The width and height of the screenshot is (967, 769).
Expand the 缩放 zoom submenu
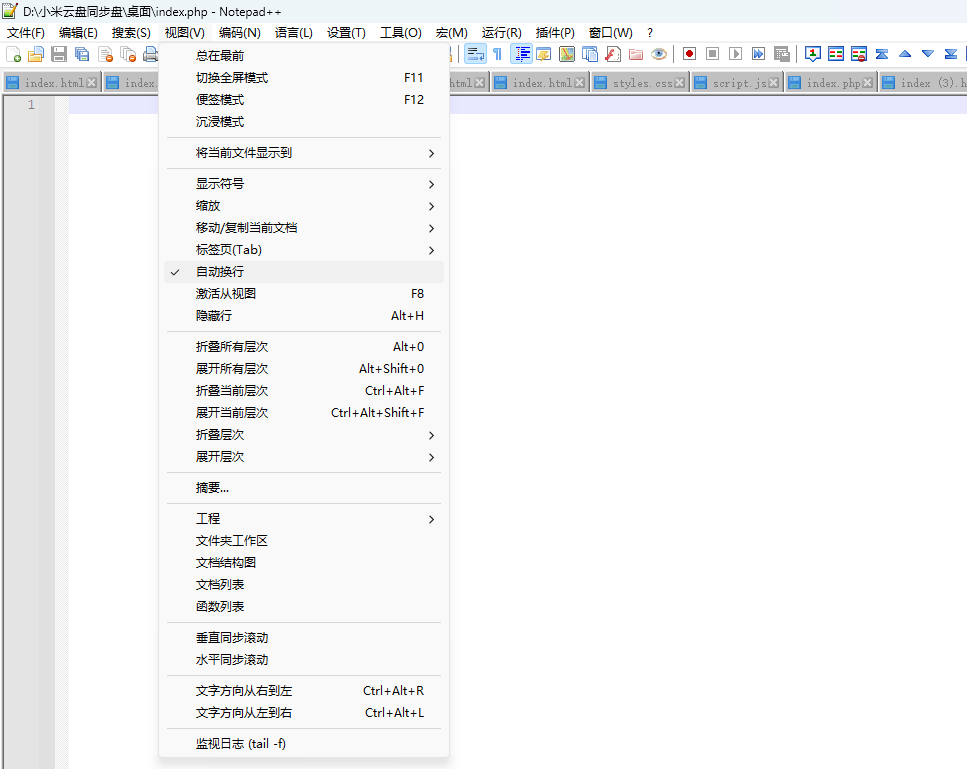(x=250, y=205)
